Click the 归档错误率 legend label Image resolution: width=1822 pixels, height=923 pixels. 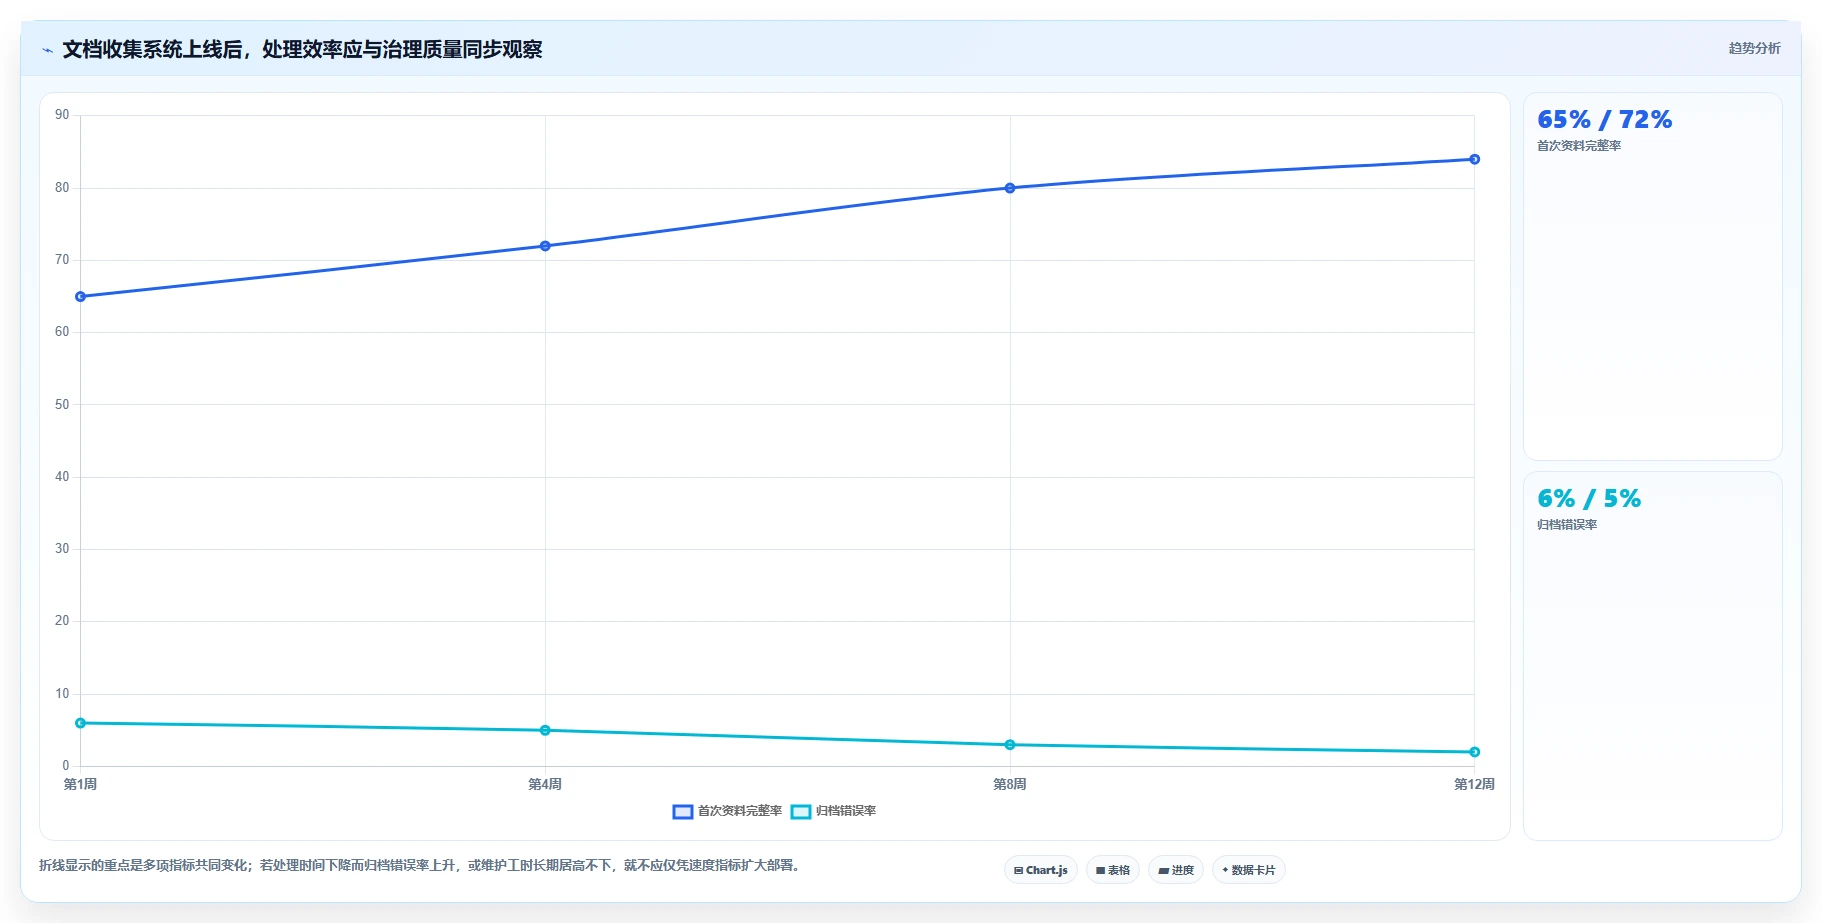click(x=846, y=811)
